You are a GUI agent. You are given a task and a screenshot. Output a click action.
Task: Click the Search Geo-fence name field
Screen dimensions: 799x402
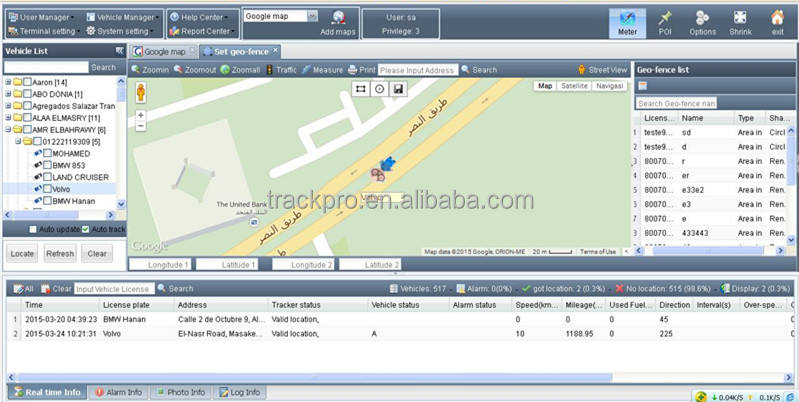coord(676,103)
